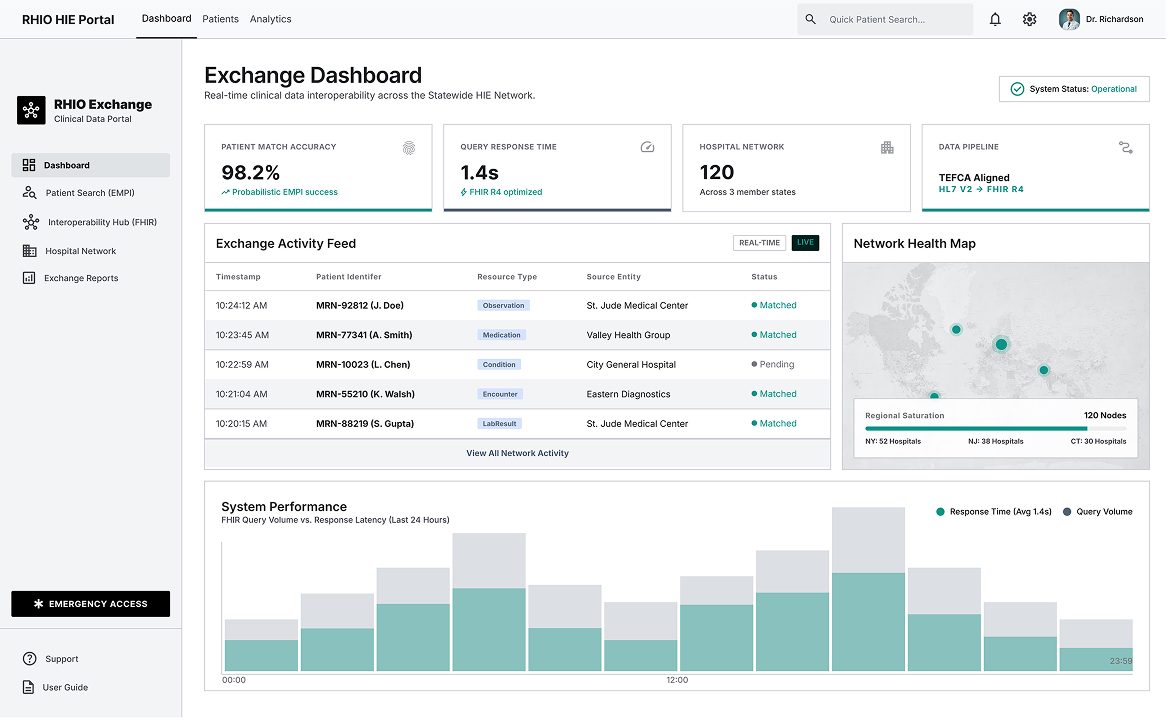Click Dr. Richardson's profile avatar
This screenshot has height=720, width=1172.
1074,19
